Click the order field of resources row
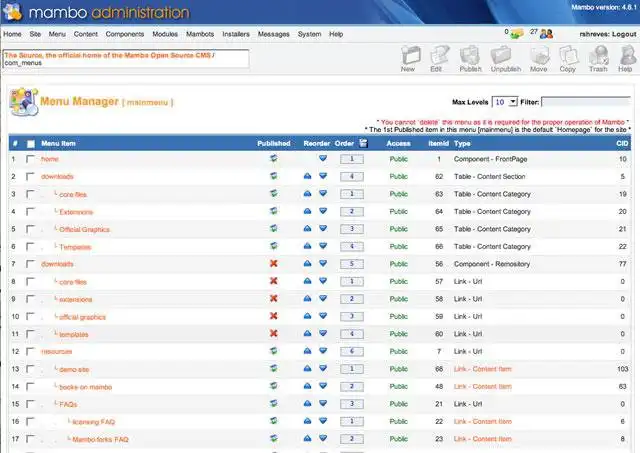Image resolution: width=640 pixels, height=453 pixels. (352, 351)
